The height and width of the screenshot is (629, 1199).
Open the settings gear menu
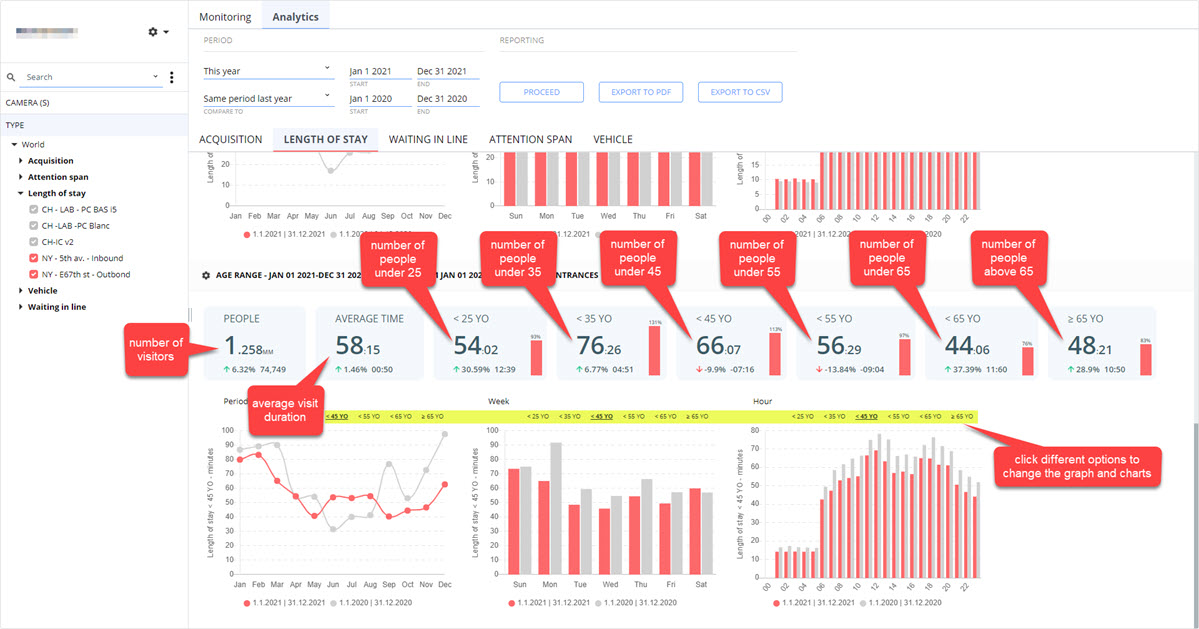coord(158,32)
